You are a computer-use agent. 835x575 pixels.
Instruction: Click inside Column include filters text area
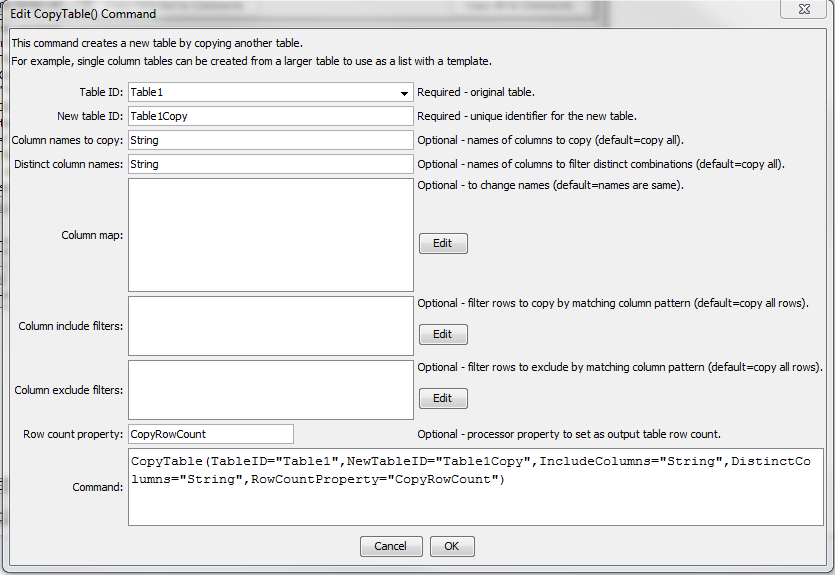coord(271,326)
